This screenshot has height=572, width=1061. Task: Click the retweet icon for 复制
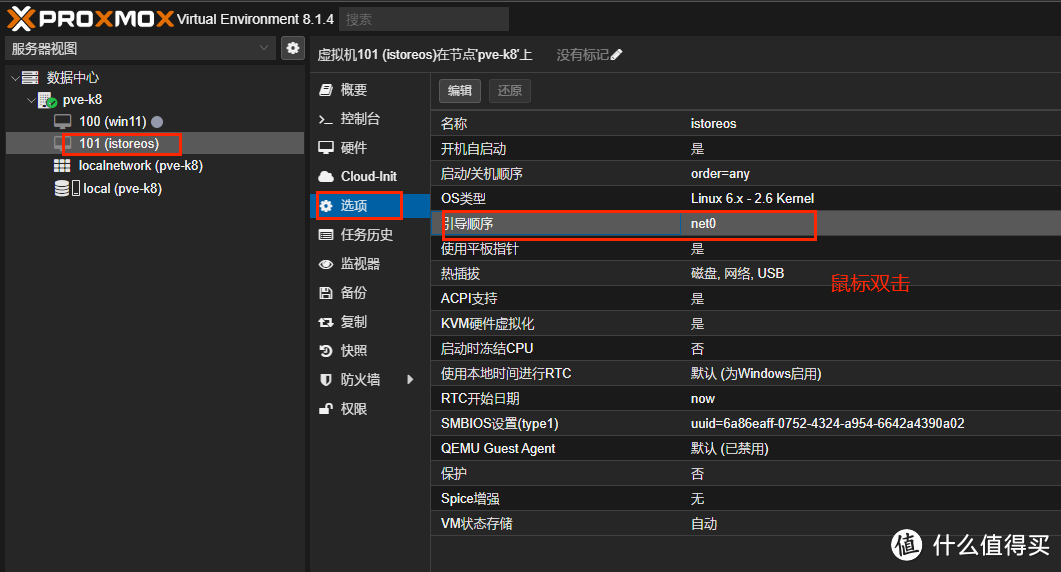pos(326,322)
